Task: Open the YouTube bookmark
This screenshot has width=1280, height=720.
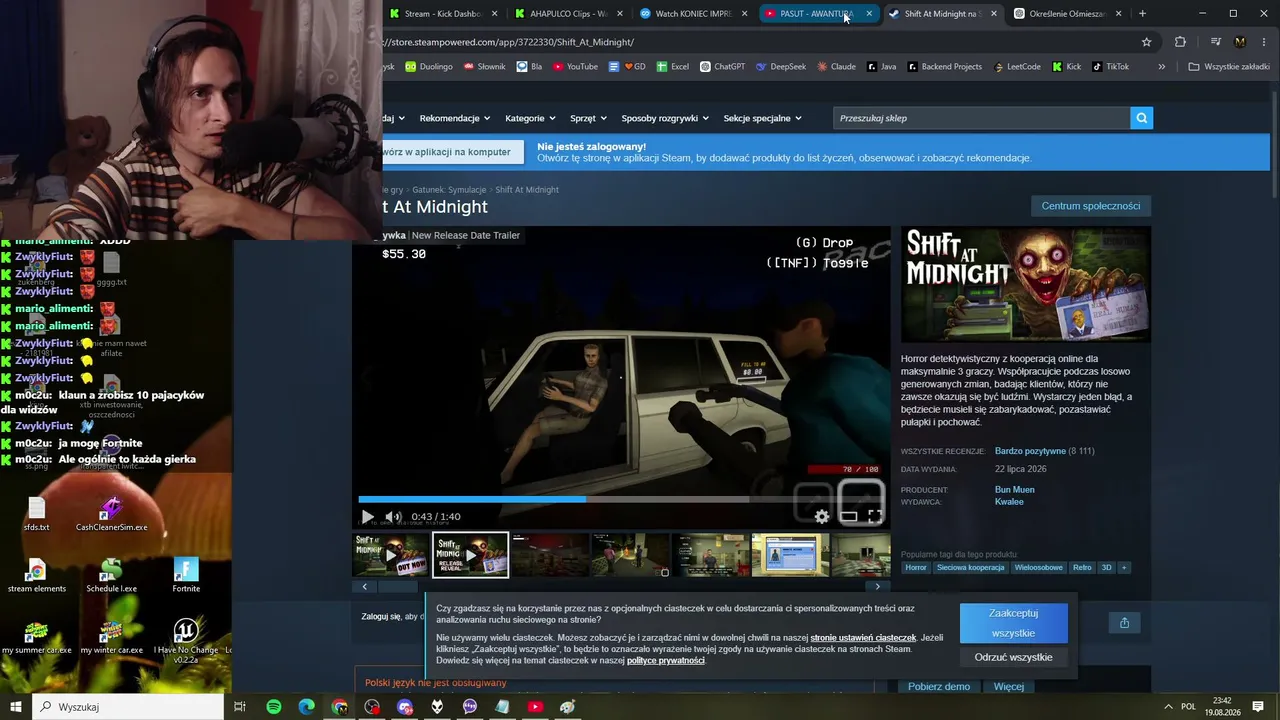Action: pos(574,67)
